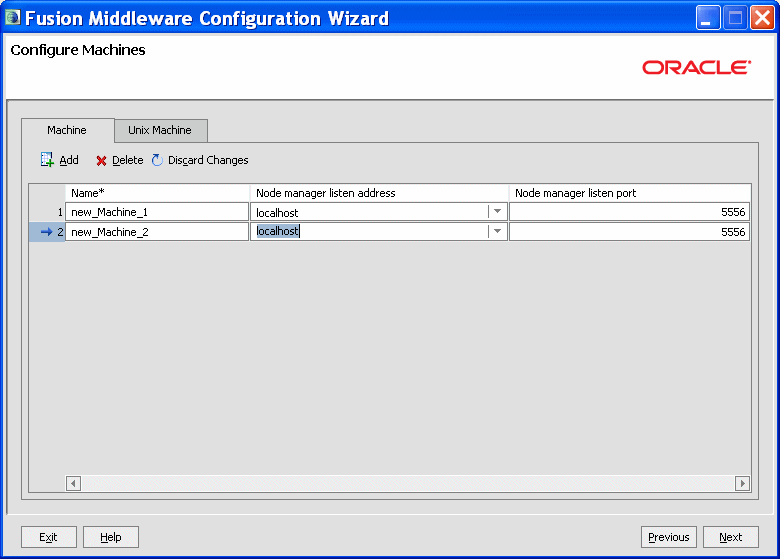Image resolution: width=780 pixels, height=559 pixels.
Task: Click the new_Machine_2 name field
Action: pos(157,232)
